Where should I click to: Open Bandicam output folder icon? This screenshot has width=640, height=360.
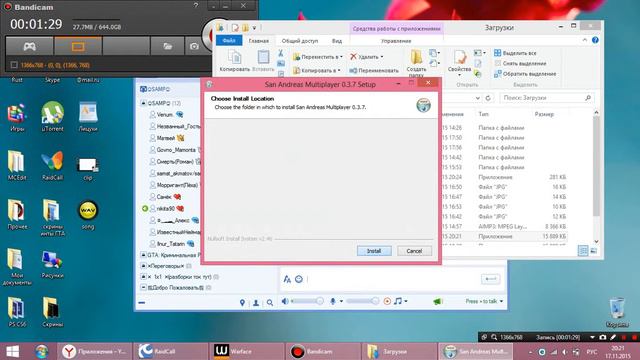(x=167, y=46)
